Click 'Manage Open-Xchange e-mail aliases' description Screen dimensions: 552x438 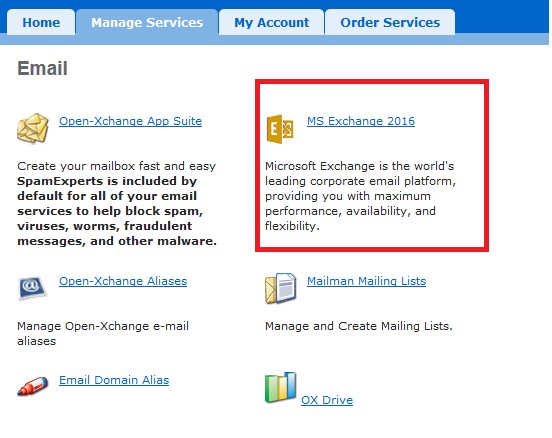point(103,333)
